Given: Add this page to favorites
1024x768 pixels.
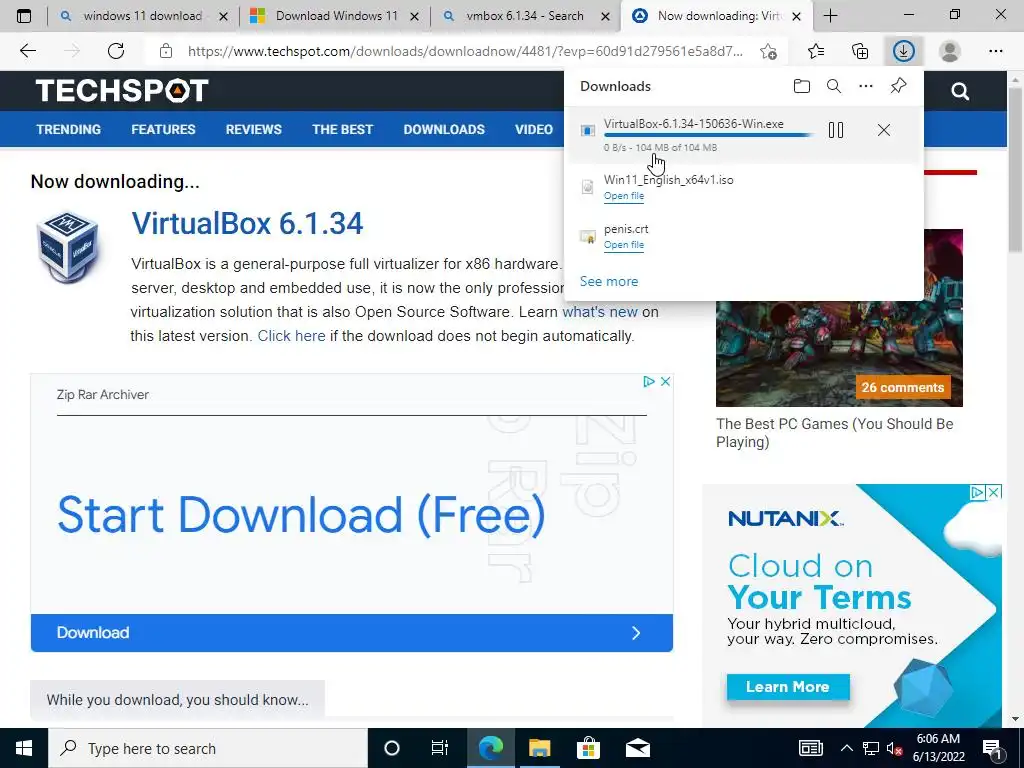Looking at the screenshot, I should (x=769, y=51).
